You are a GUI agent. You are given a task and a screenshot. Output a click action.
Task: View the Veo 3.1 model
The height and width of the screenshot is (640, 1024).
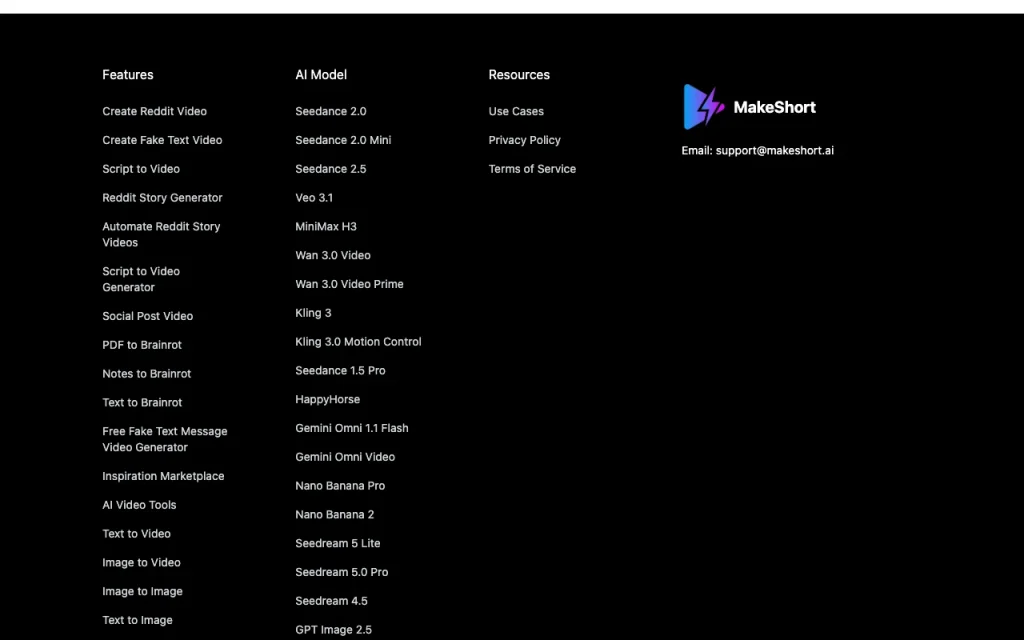[x=314, y=197]
